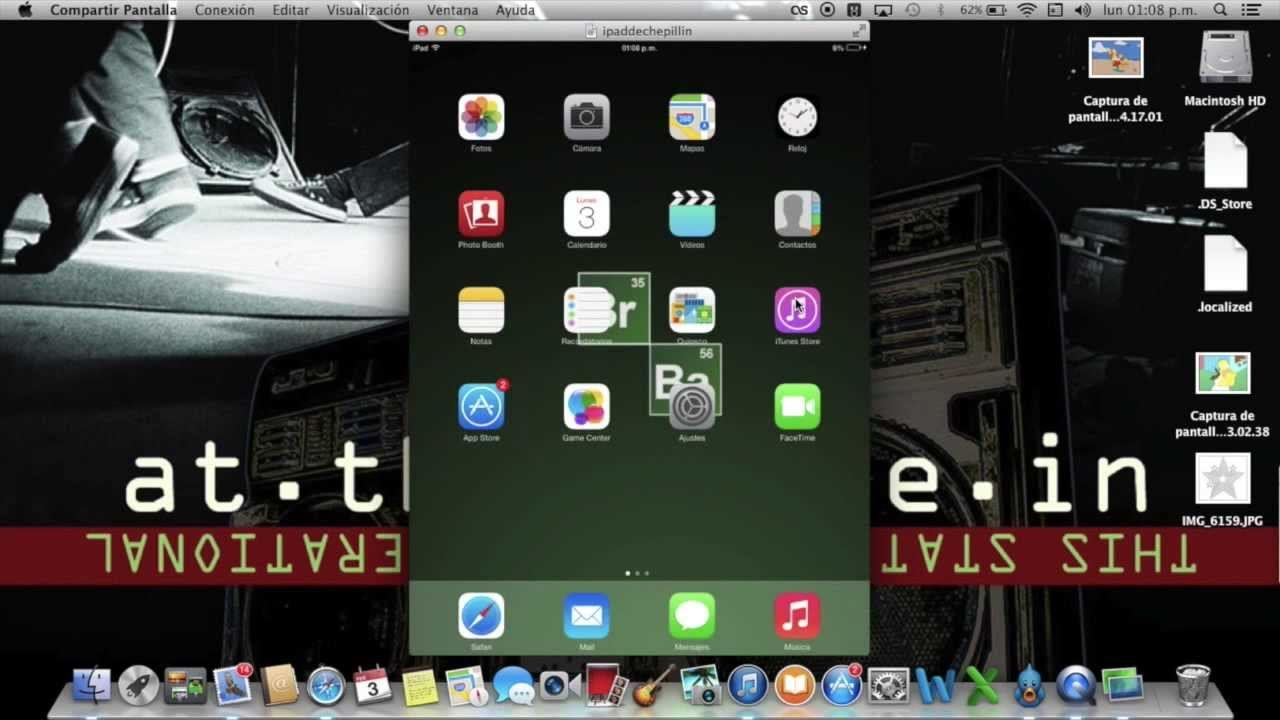The image size is (1280, 720).
Task: Open the Videos app on the iPad
Action: click(692, 214)
